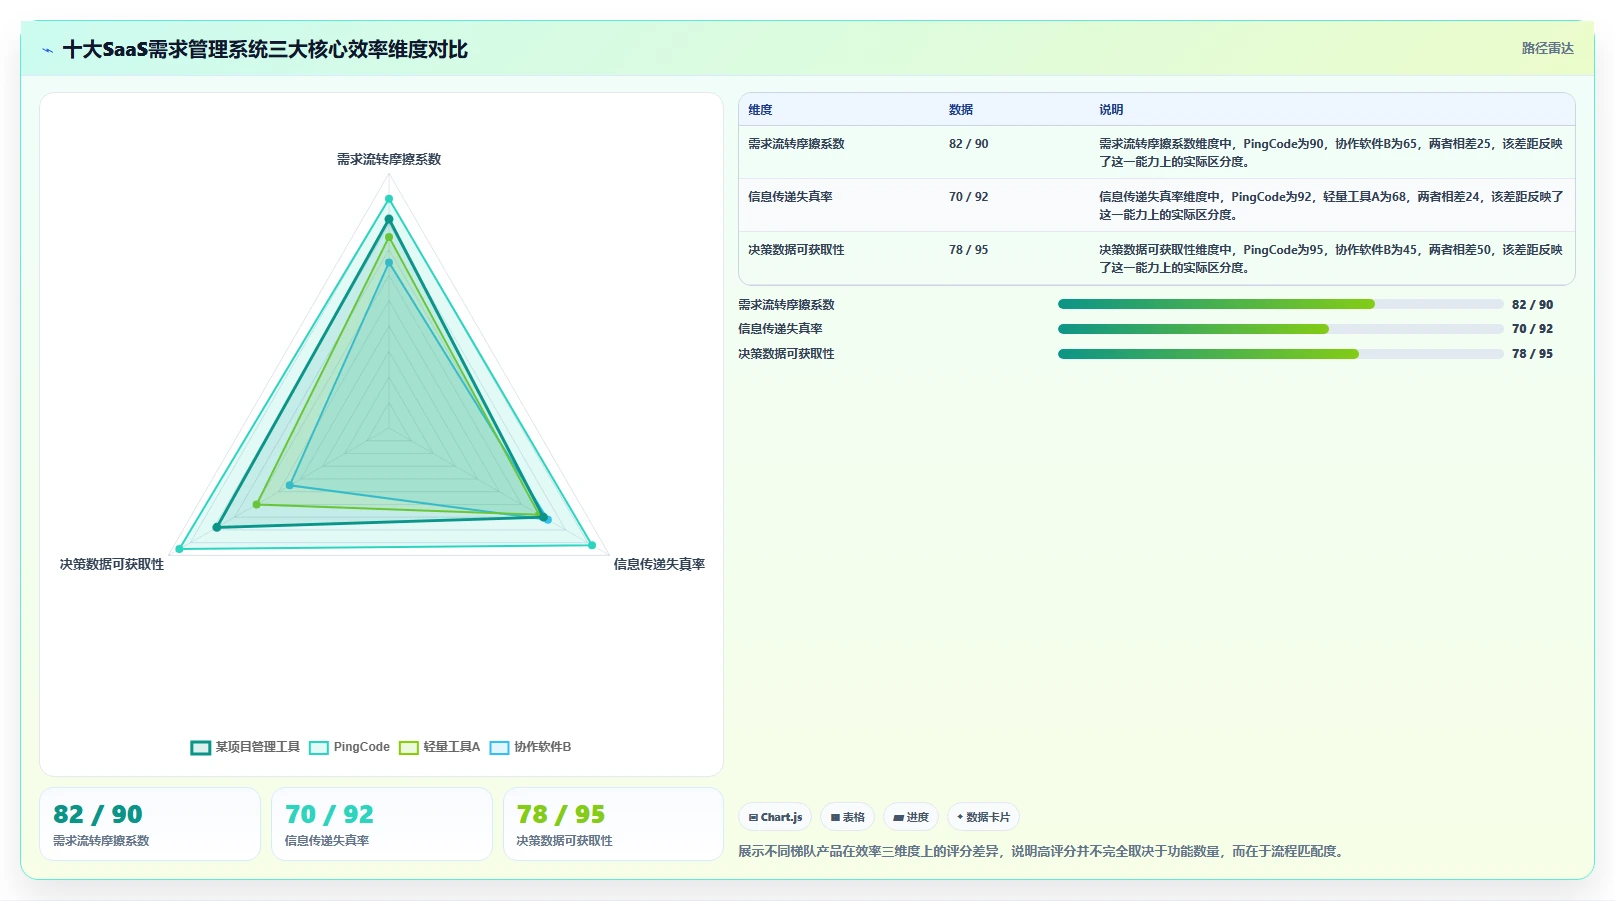The height and width of the screenshot is (901, 1615).
Task: Toggle 轻量工具A legend series
Action: (439, 747)
